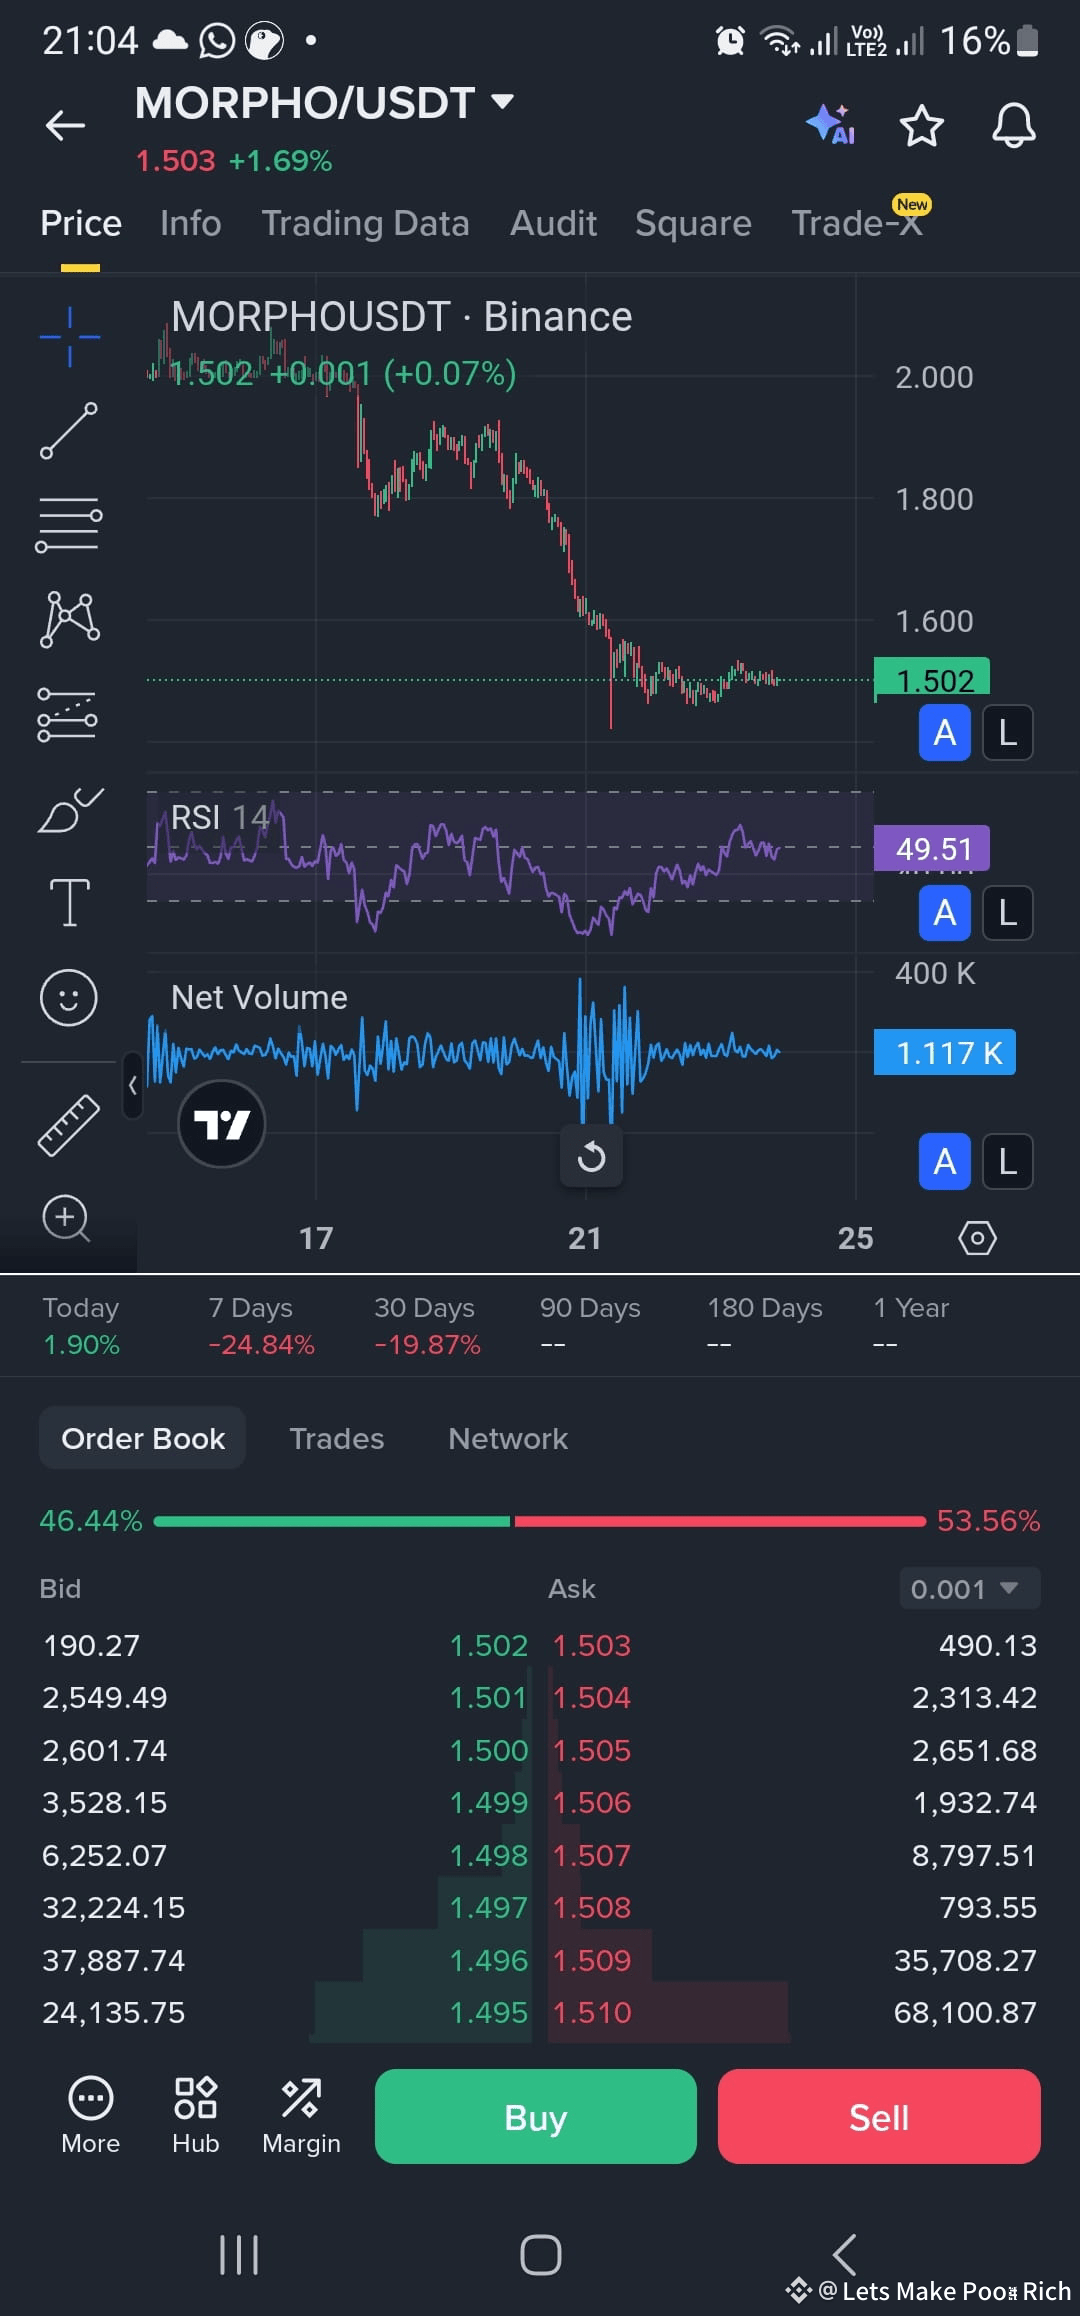
Task: Tap the 1.117 K net volume label
Action: [945, 1052]
